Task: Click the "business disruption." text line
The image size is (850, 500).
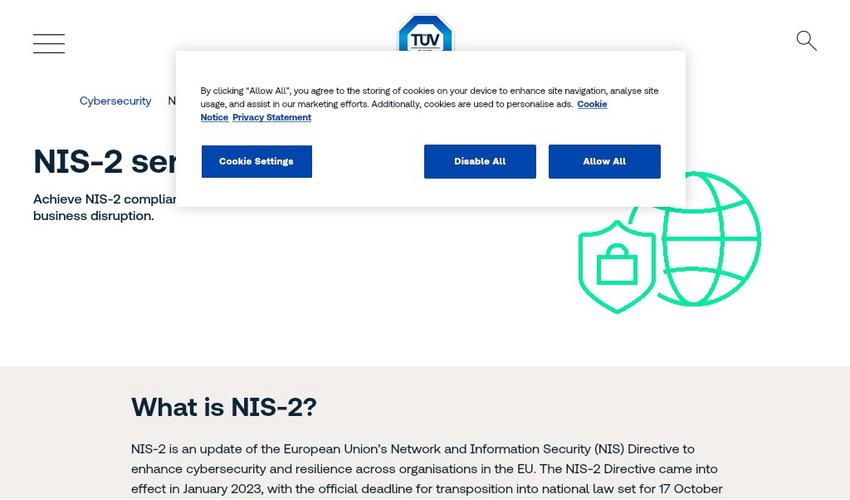Action: point(93,216)
